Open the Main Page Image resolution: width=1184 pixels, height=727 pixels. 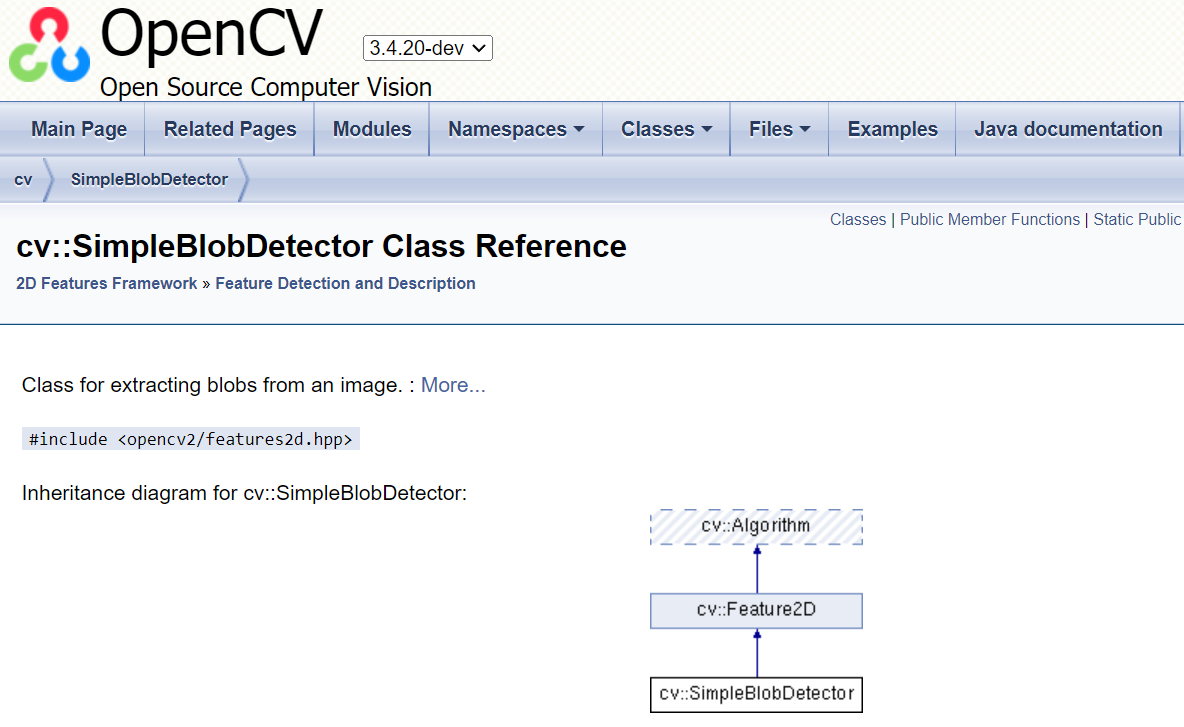(x=78, y=129)
